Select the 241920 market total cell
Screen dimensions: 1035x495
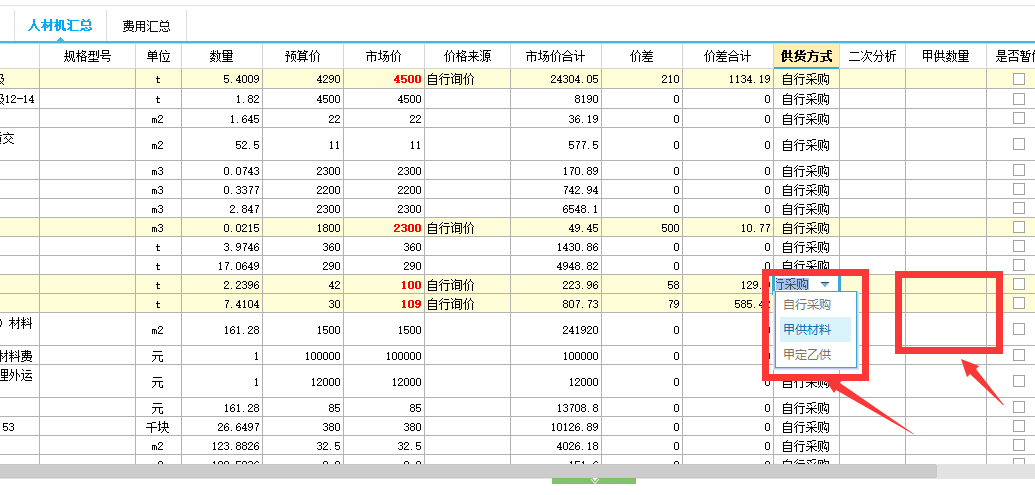pyautogui.click(x=556, y=329)
